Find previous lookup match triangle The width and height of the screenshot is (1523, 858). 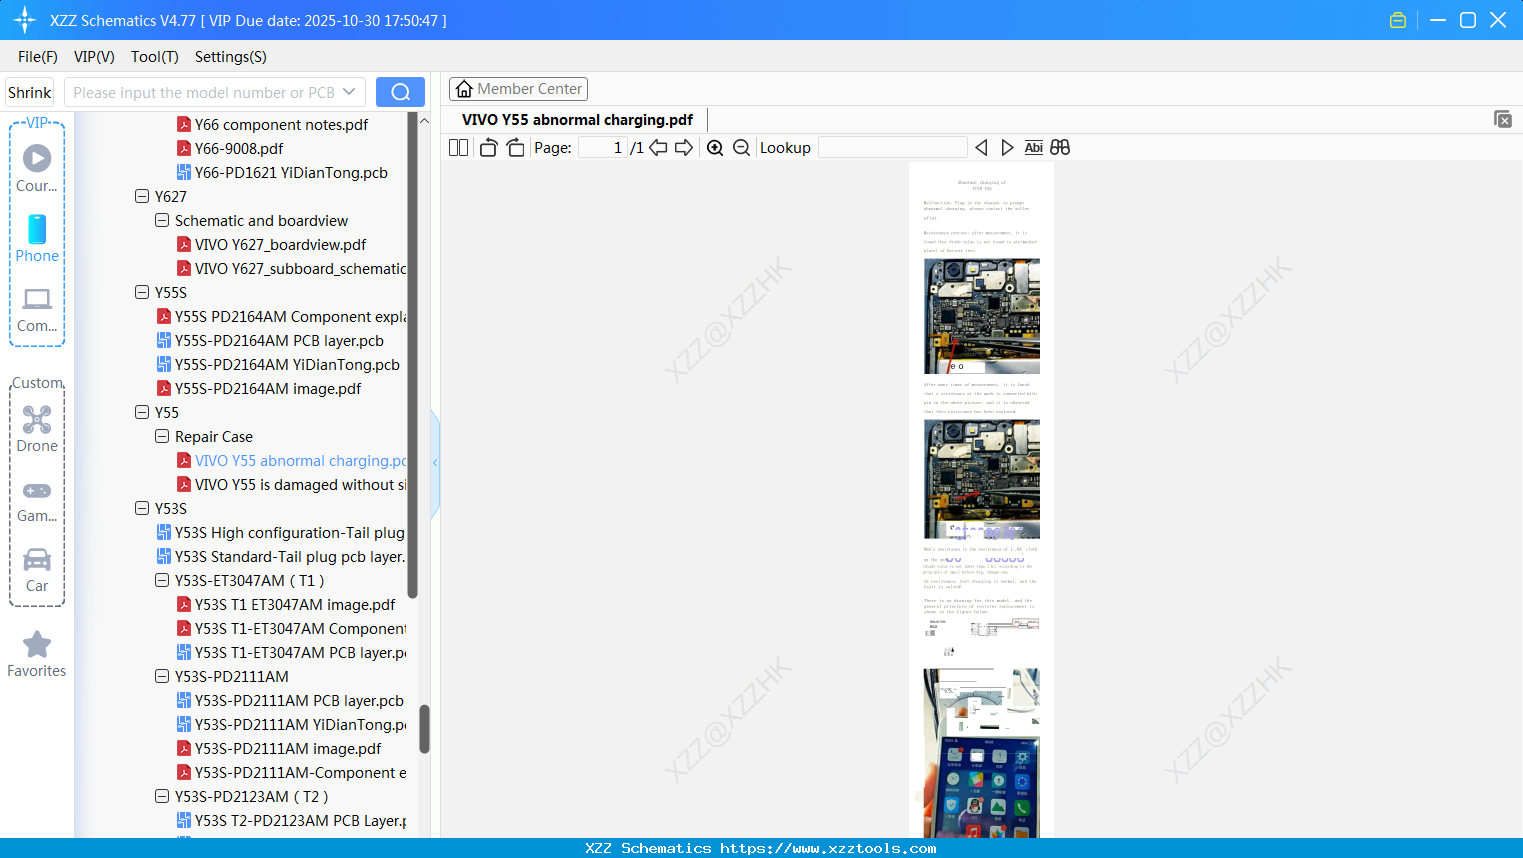pyautogui.click(x=981, y=147)
